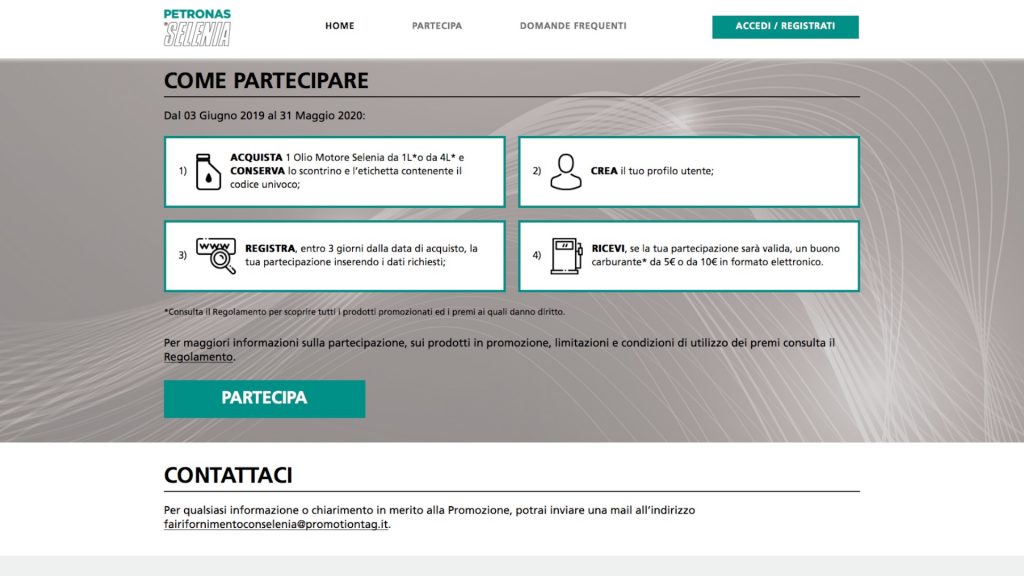Go to the PARTECIPA nav link

coord(437,26)
